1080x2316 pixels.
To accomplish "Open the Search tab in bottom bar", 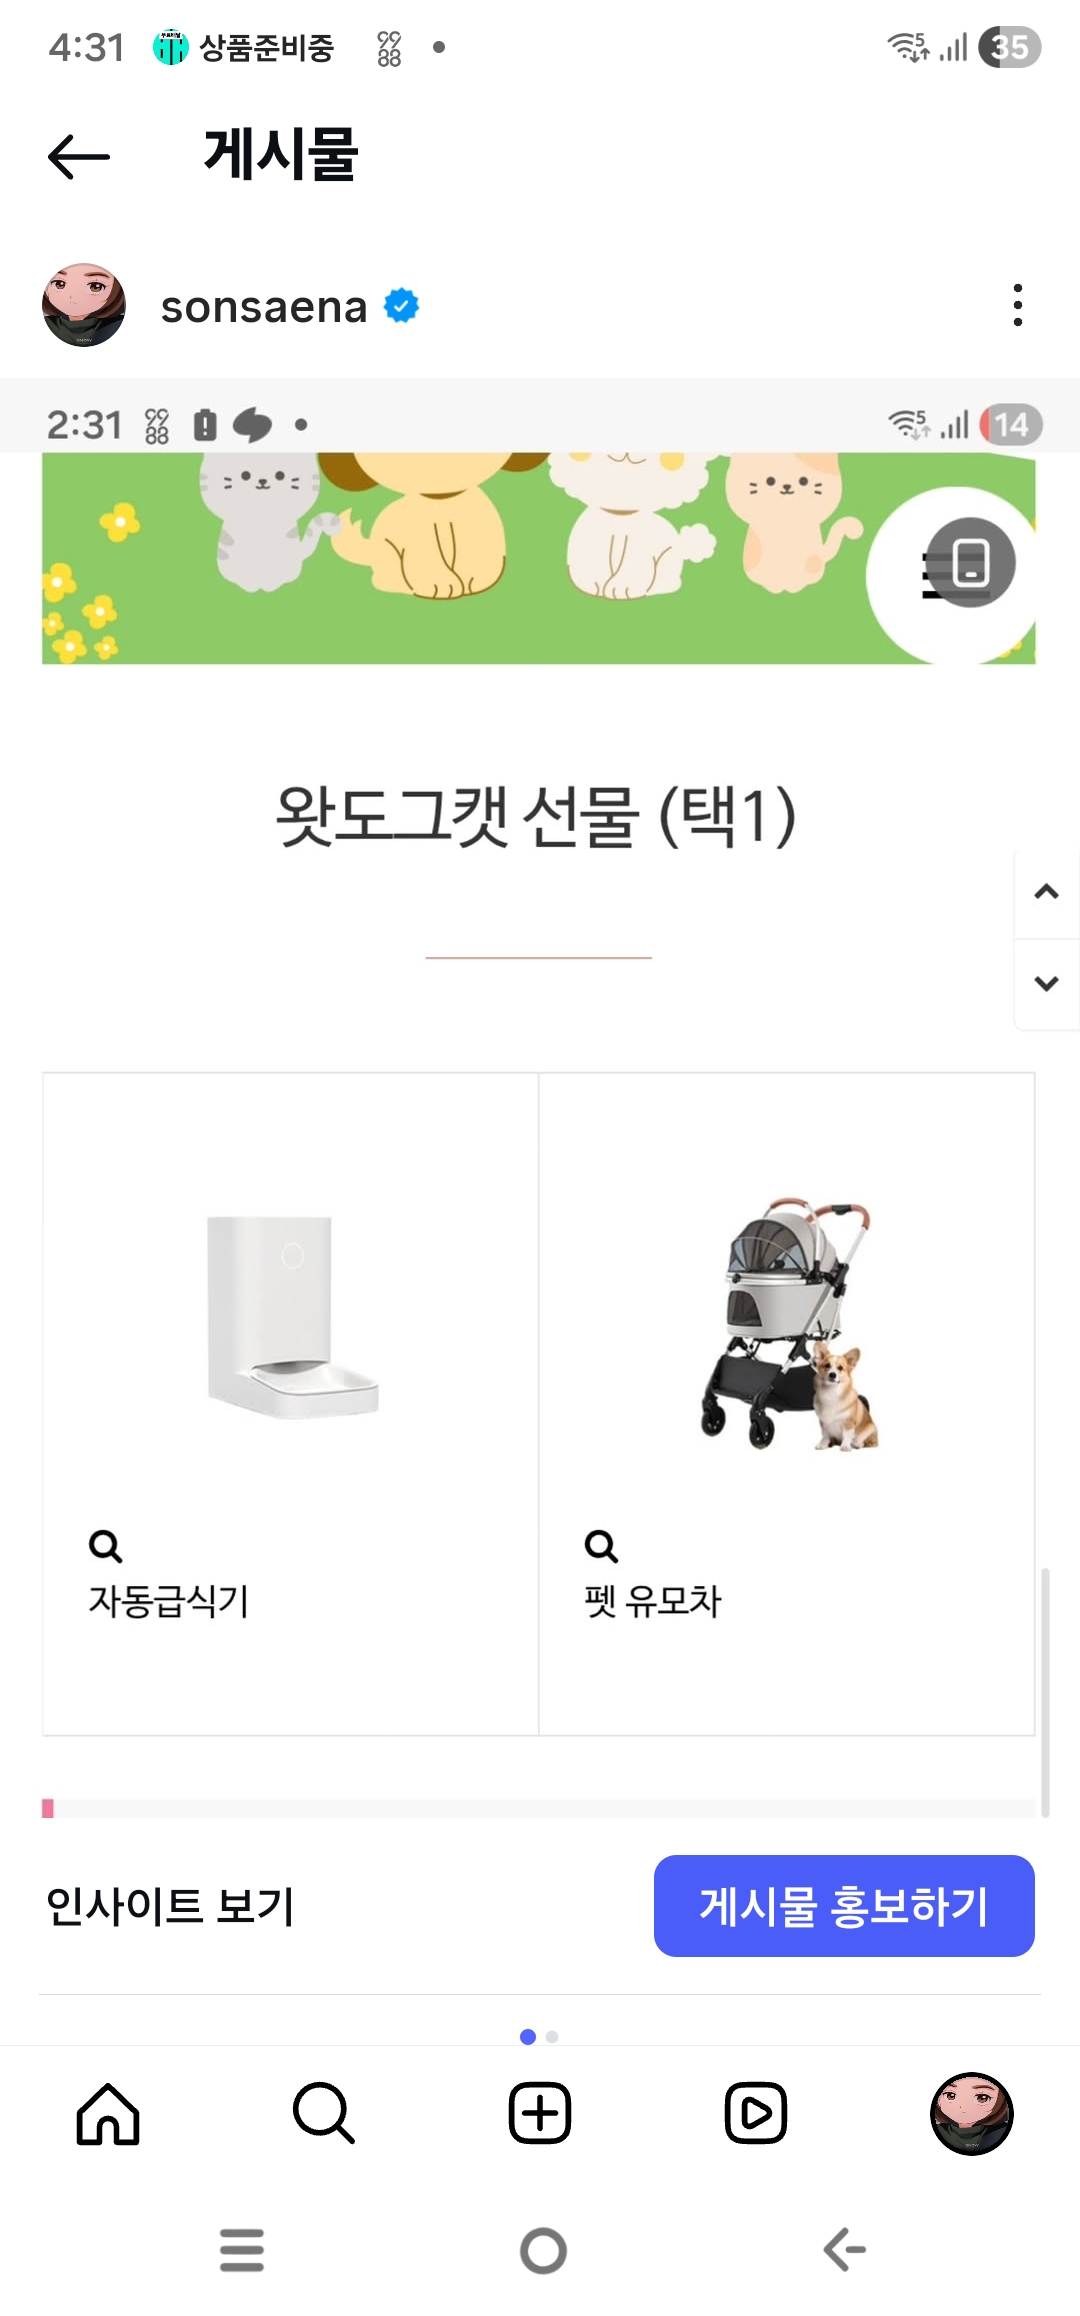I will (324, 2113).
